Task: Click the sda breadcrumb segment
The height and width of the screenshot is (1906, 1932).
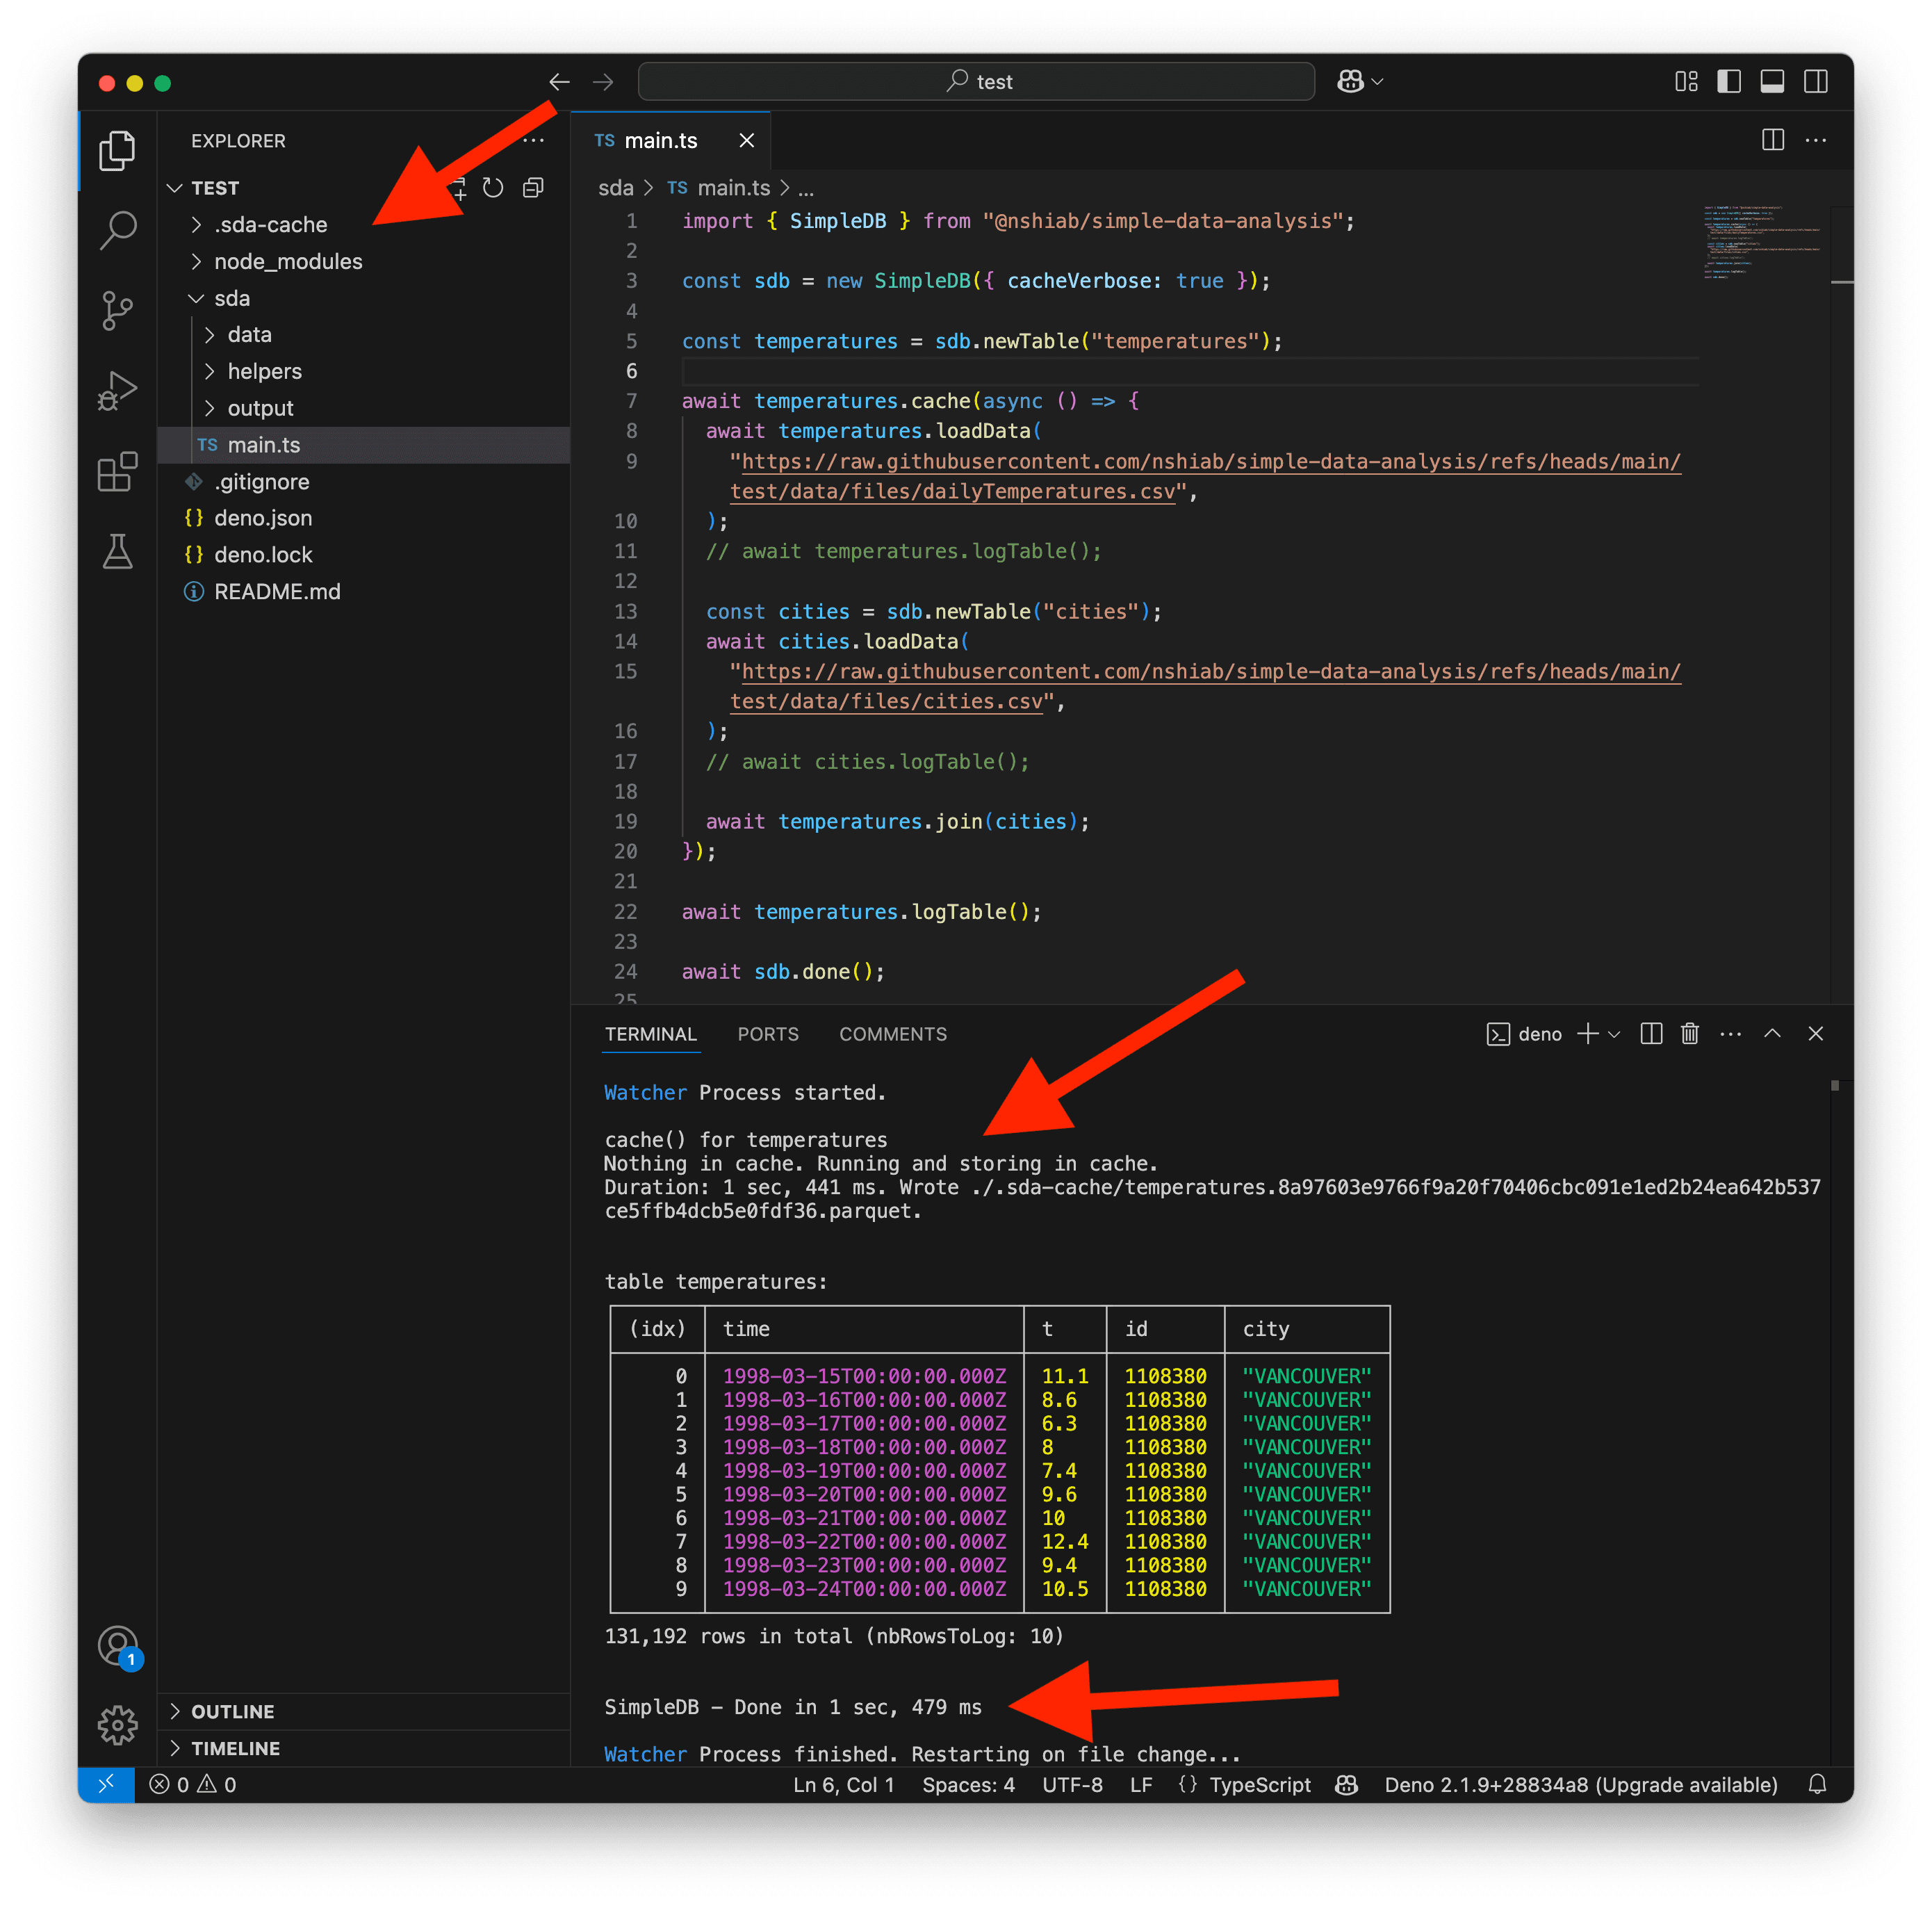Action: (x=616, y=188)
